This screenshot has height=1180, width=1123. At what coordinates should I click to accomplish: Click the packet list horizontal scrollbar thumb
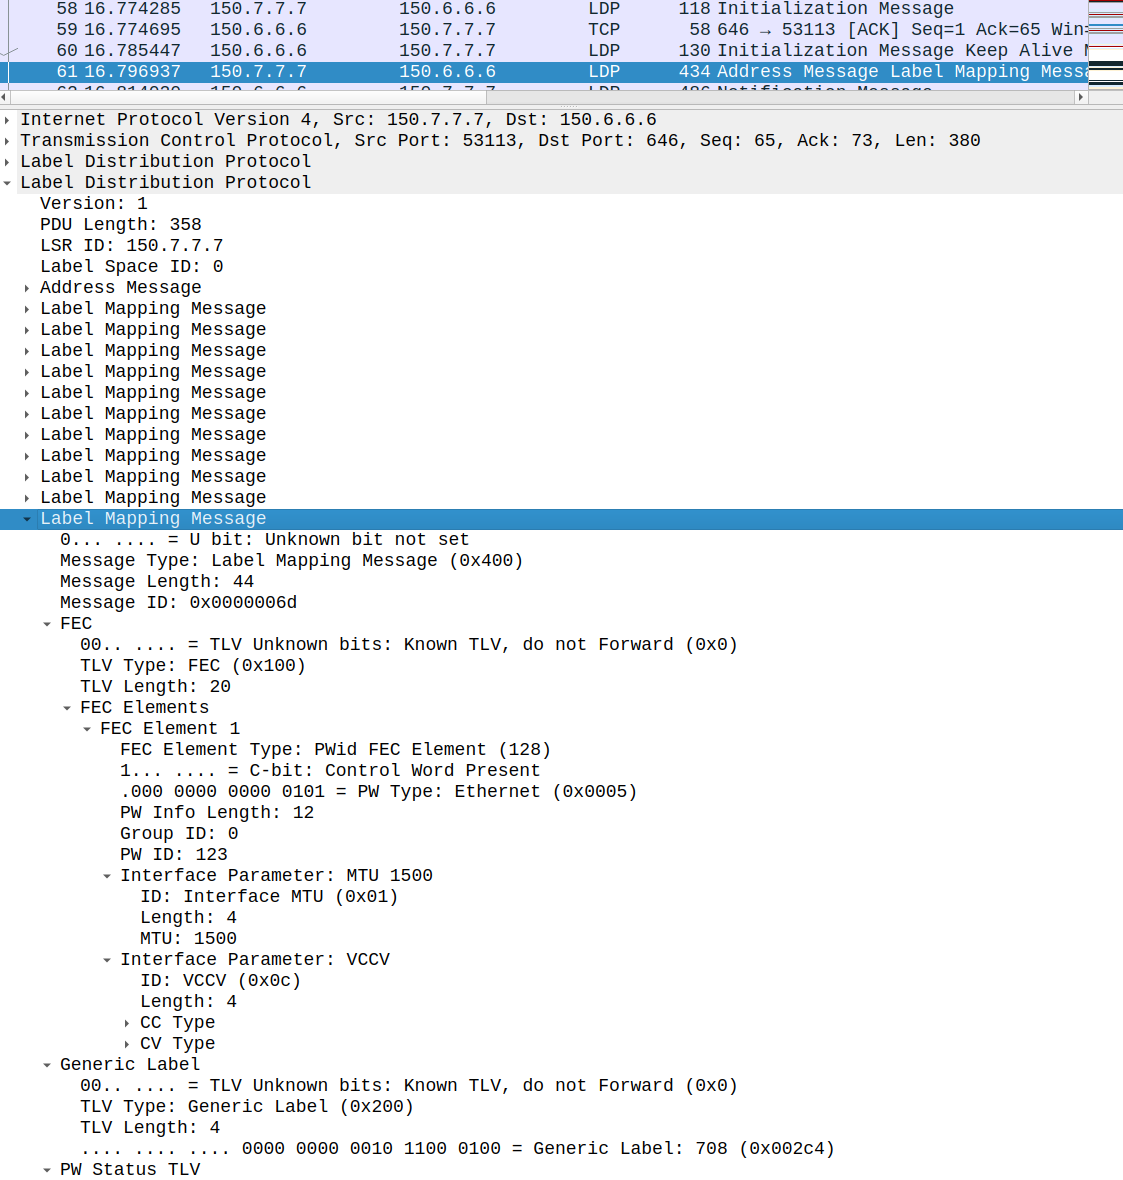248,97
